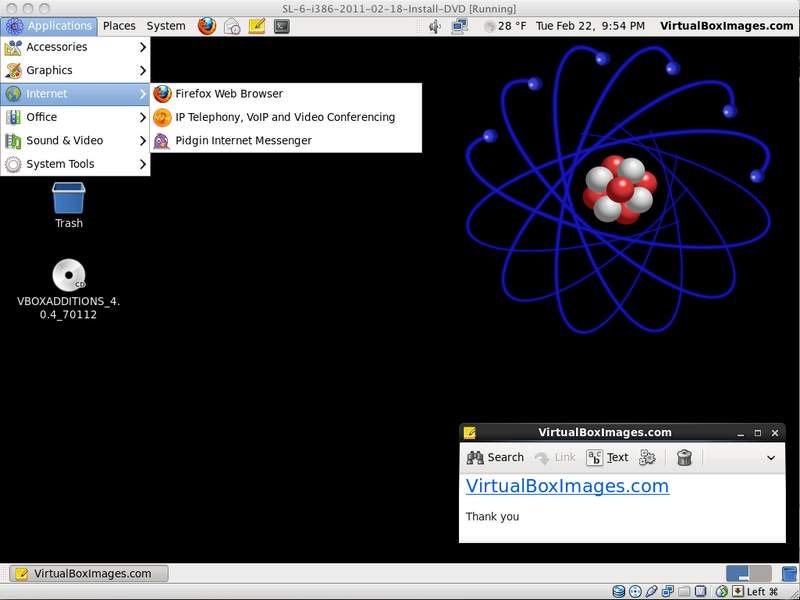The image size is (800, 600).
Task: Launch Firefox from the top panel icon
Action: pos(207,26)
